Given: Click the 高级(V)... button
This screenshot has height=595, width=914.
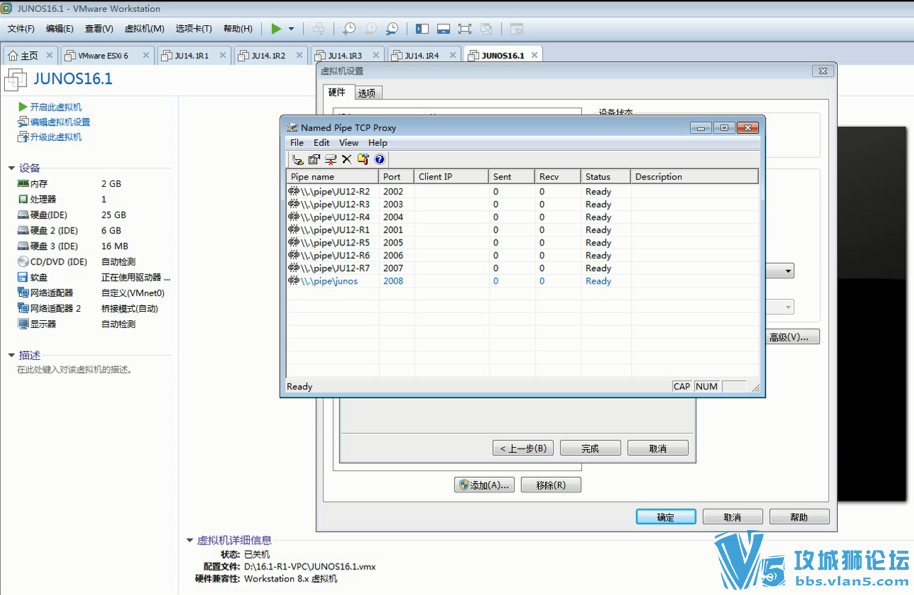Looking at the screenshot, I should [790, 337].
